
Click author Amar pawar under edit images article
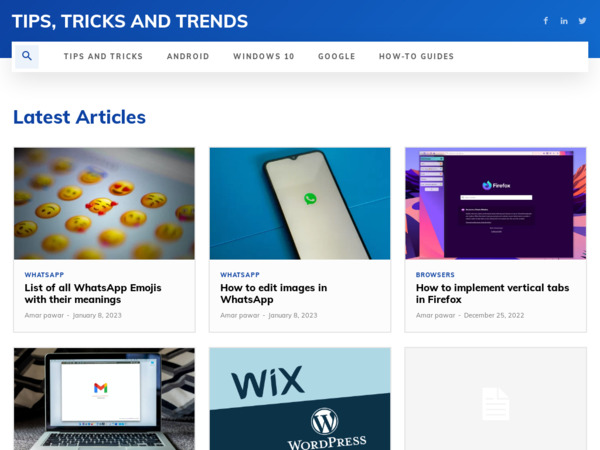pos(240,315)
